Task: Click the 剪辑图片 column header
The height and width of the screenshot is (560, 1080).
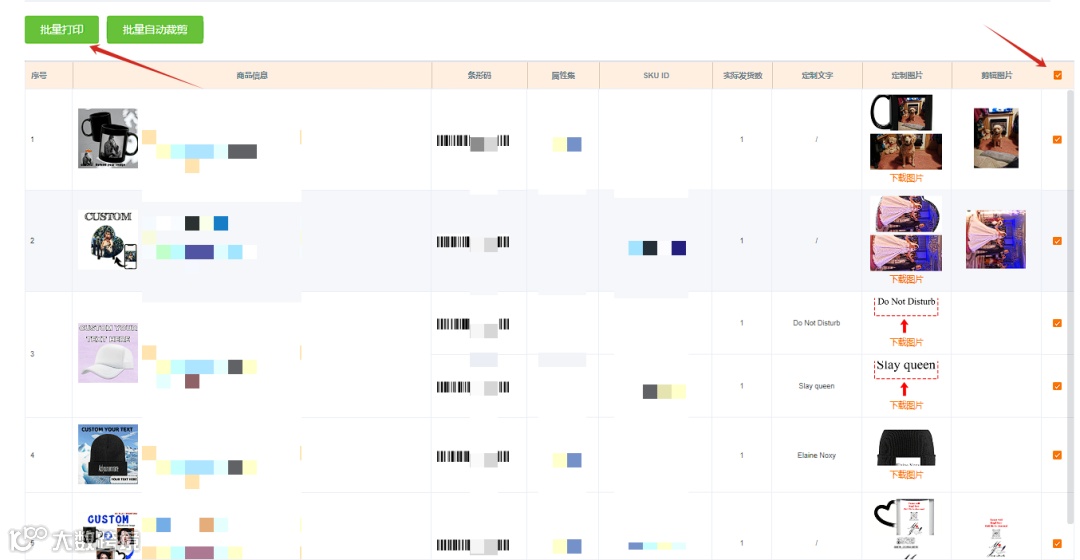Action: tap(997, 75)
